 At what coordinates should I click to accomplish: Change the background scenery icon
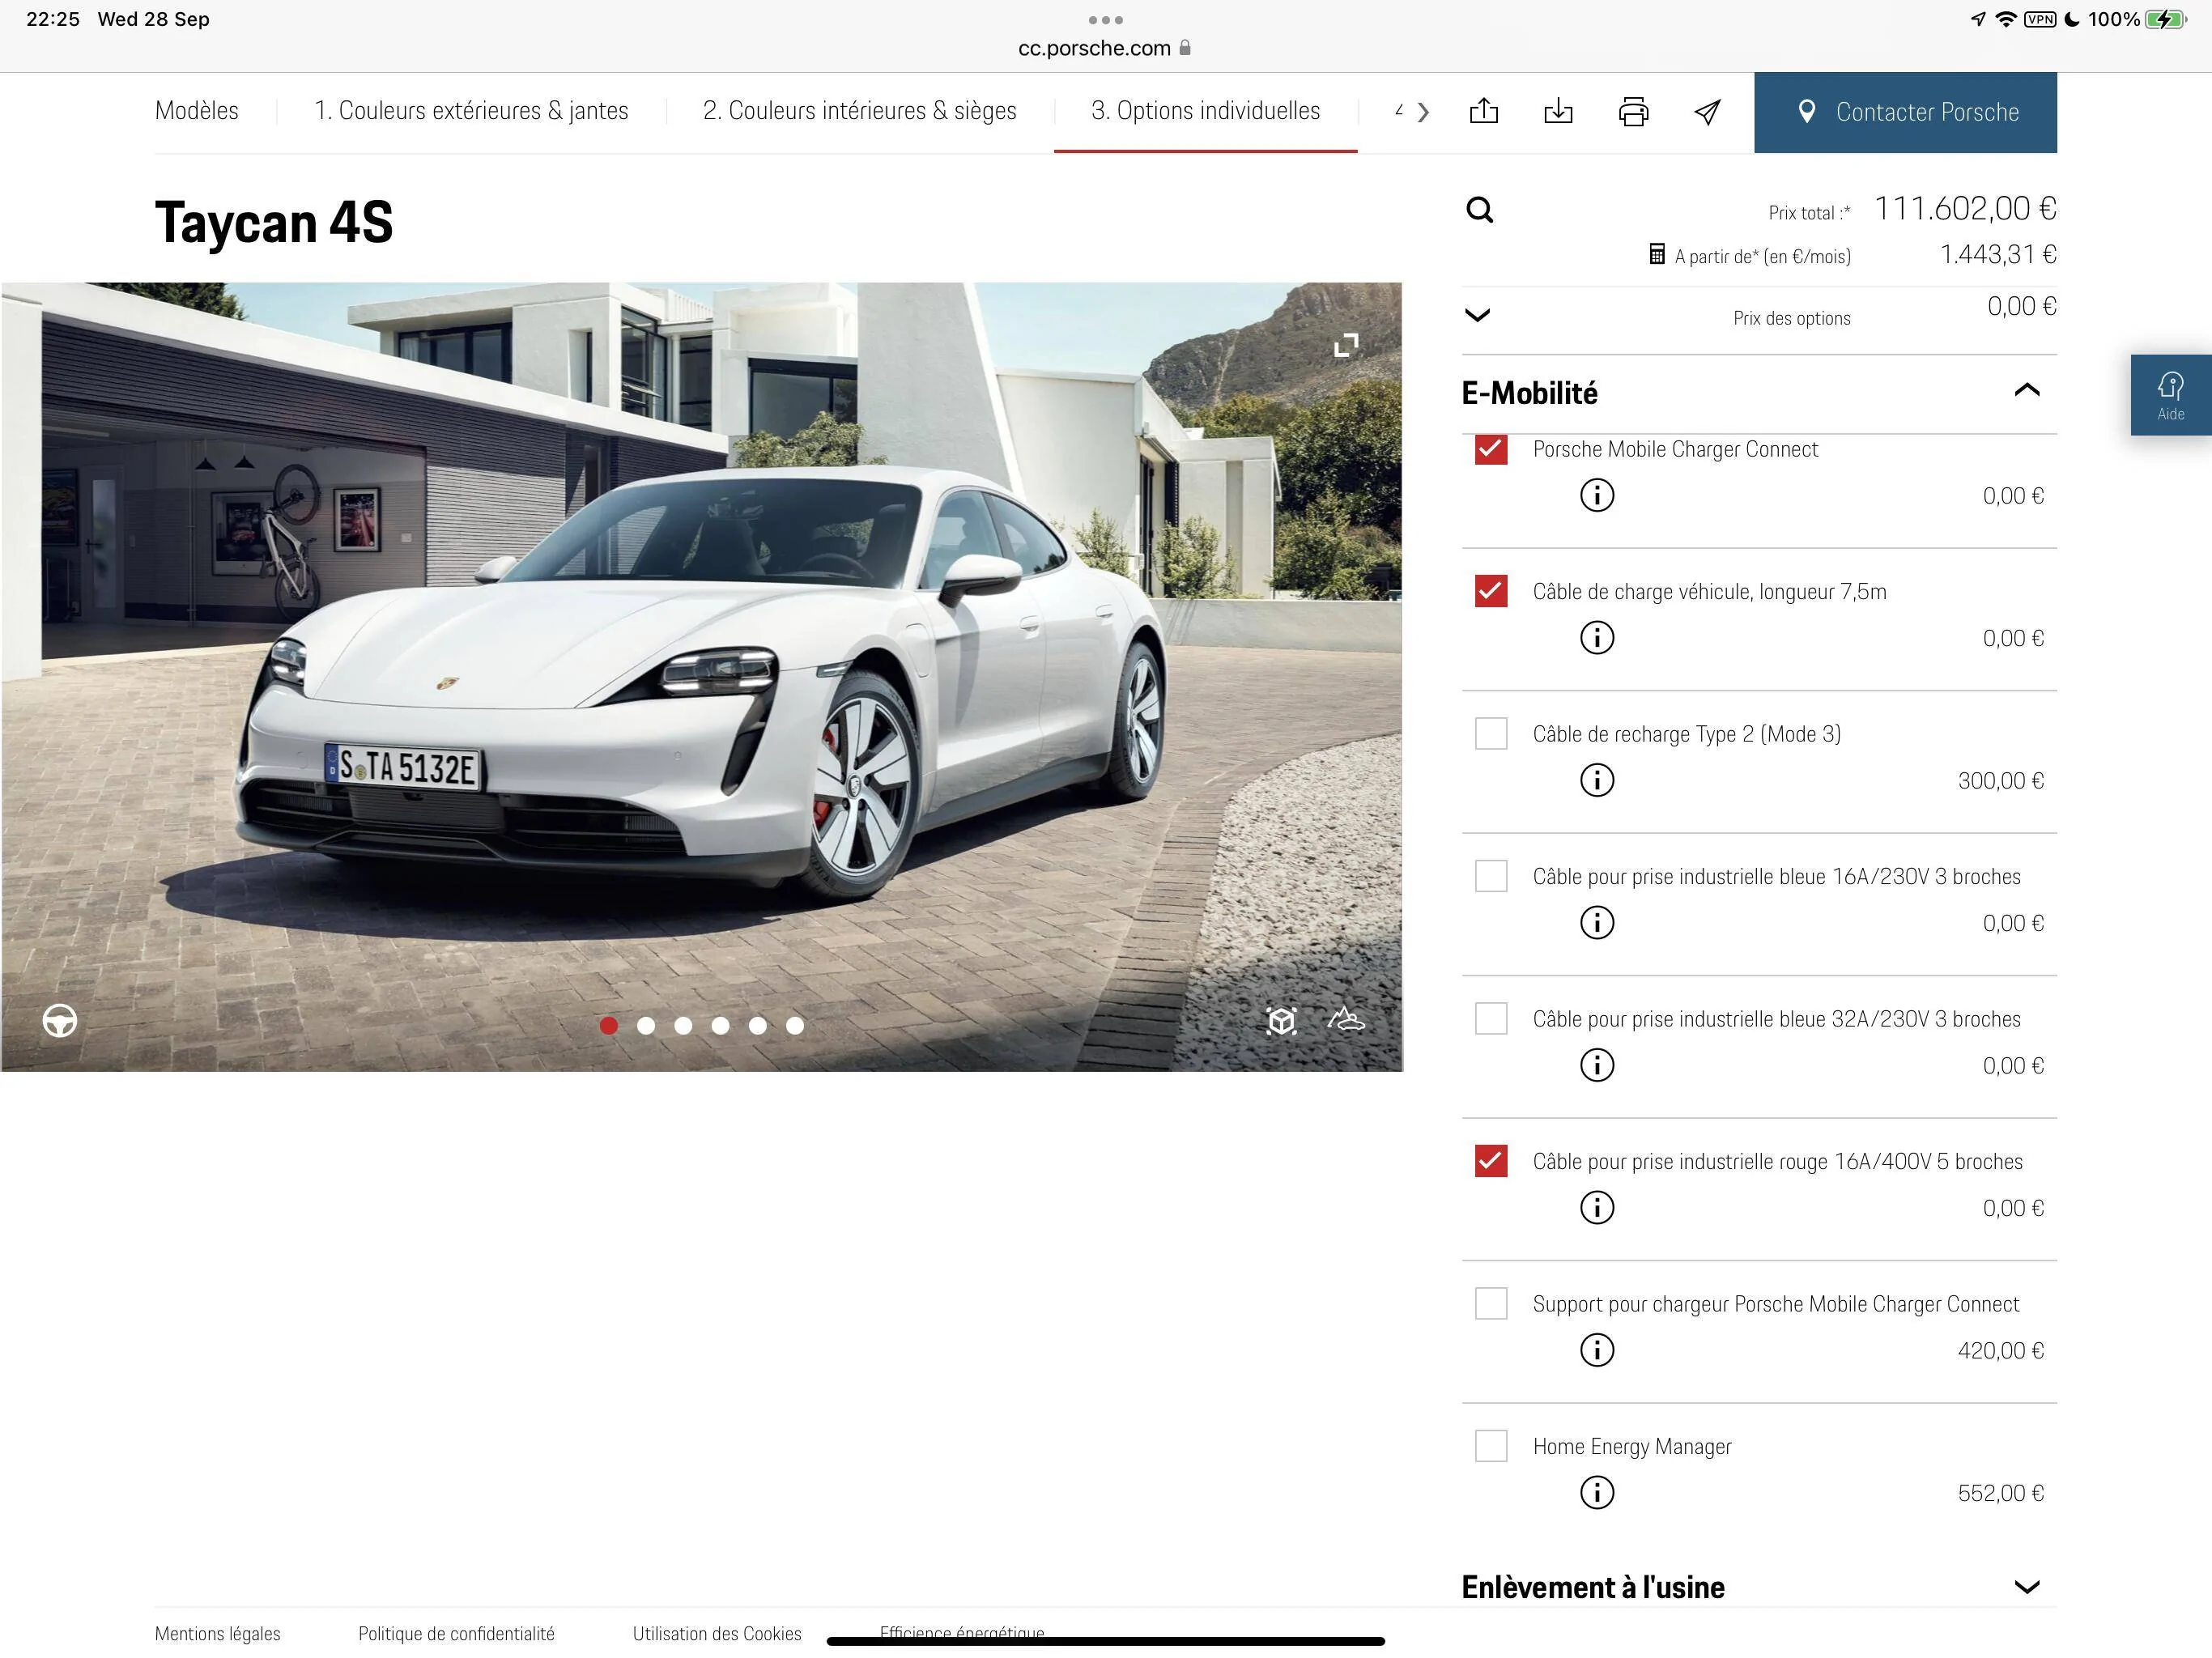(1346, 1019)
